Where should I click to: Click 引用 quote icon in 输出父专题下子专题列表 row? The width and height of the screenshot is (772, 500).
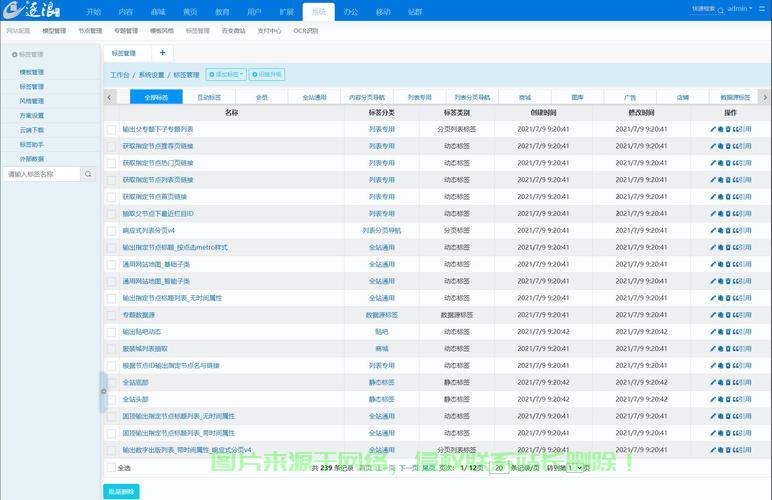(x=742, y=129)
